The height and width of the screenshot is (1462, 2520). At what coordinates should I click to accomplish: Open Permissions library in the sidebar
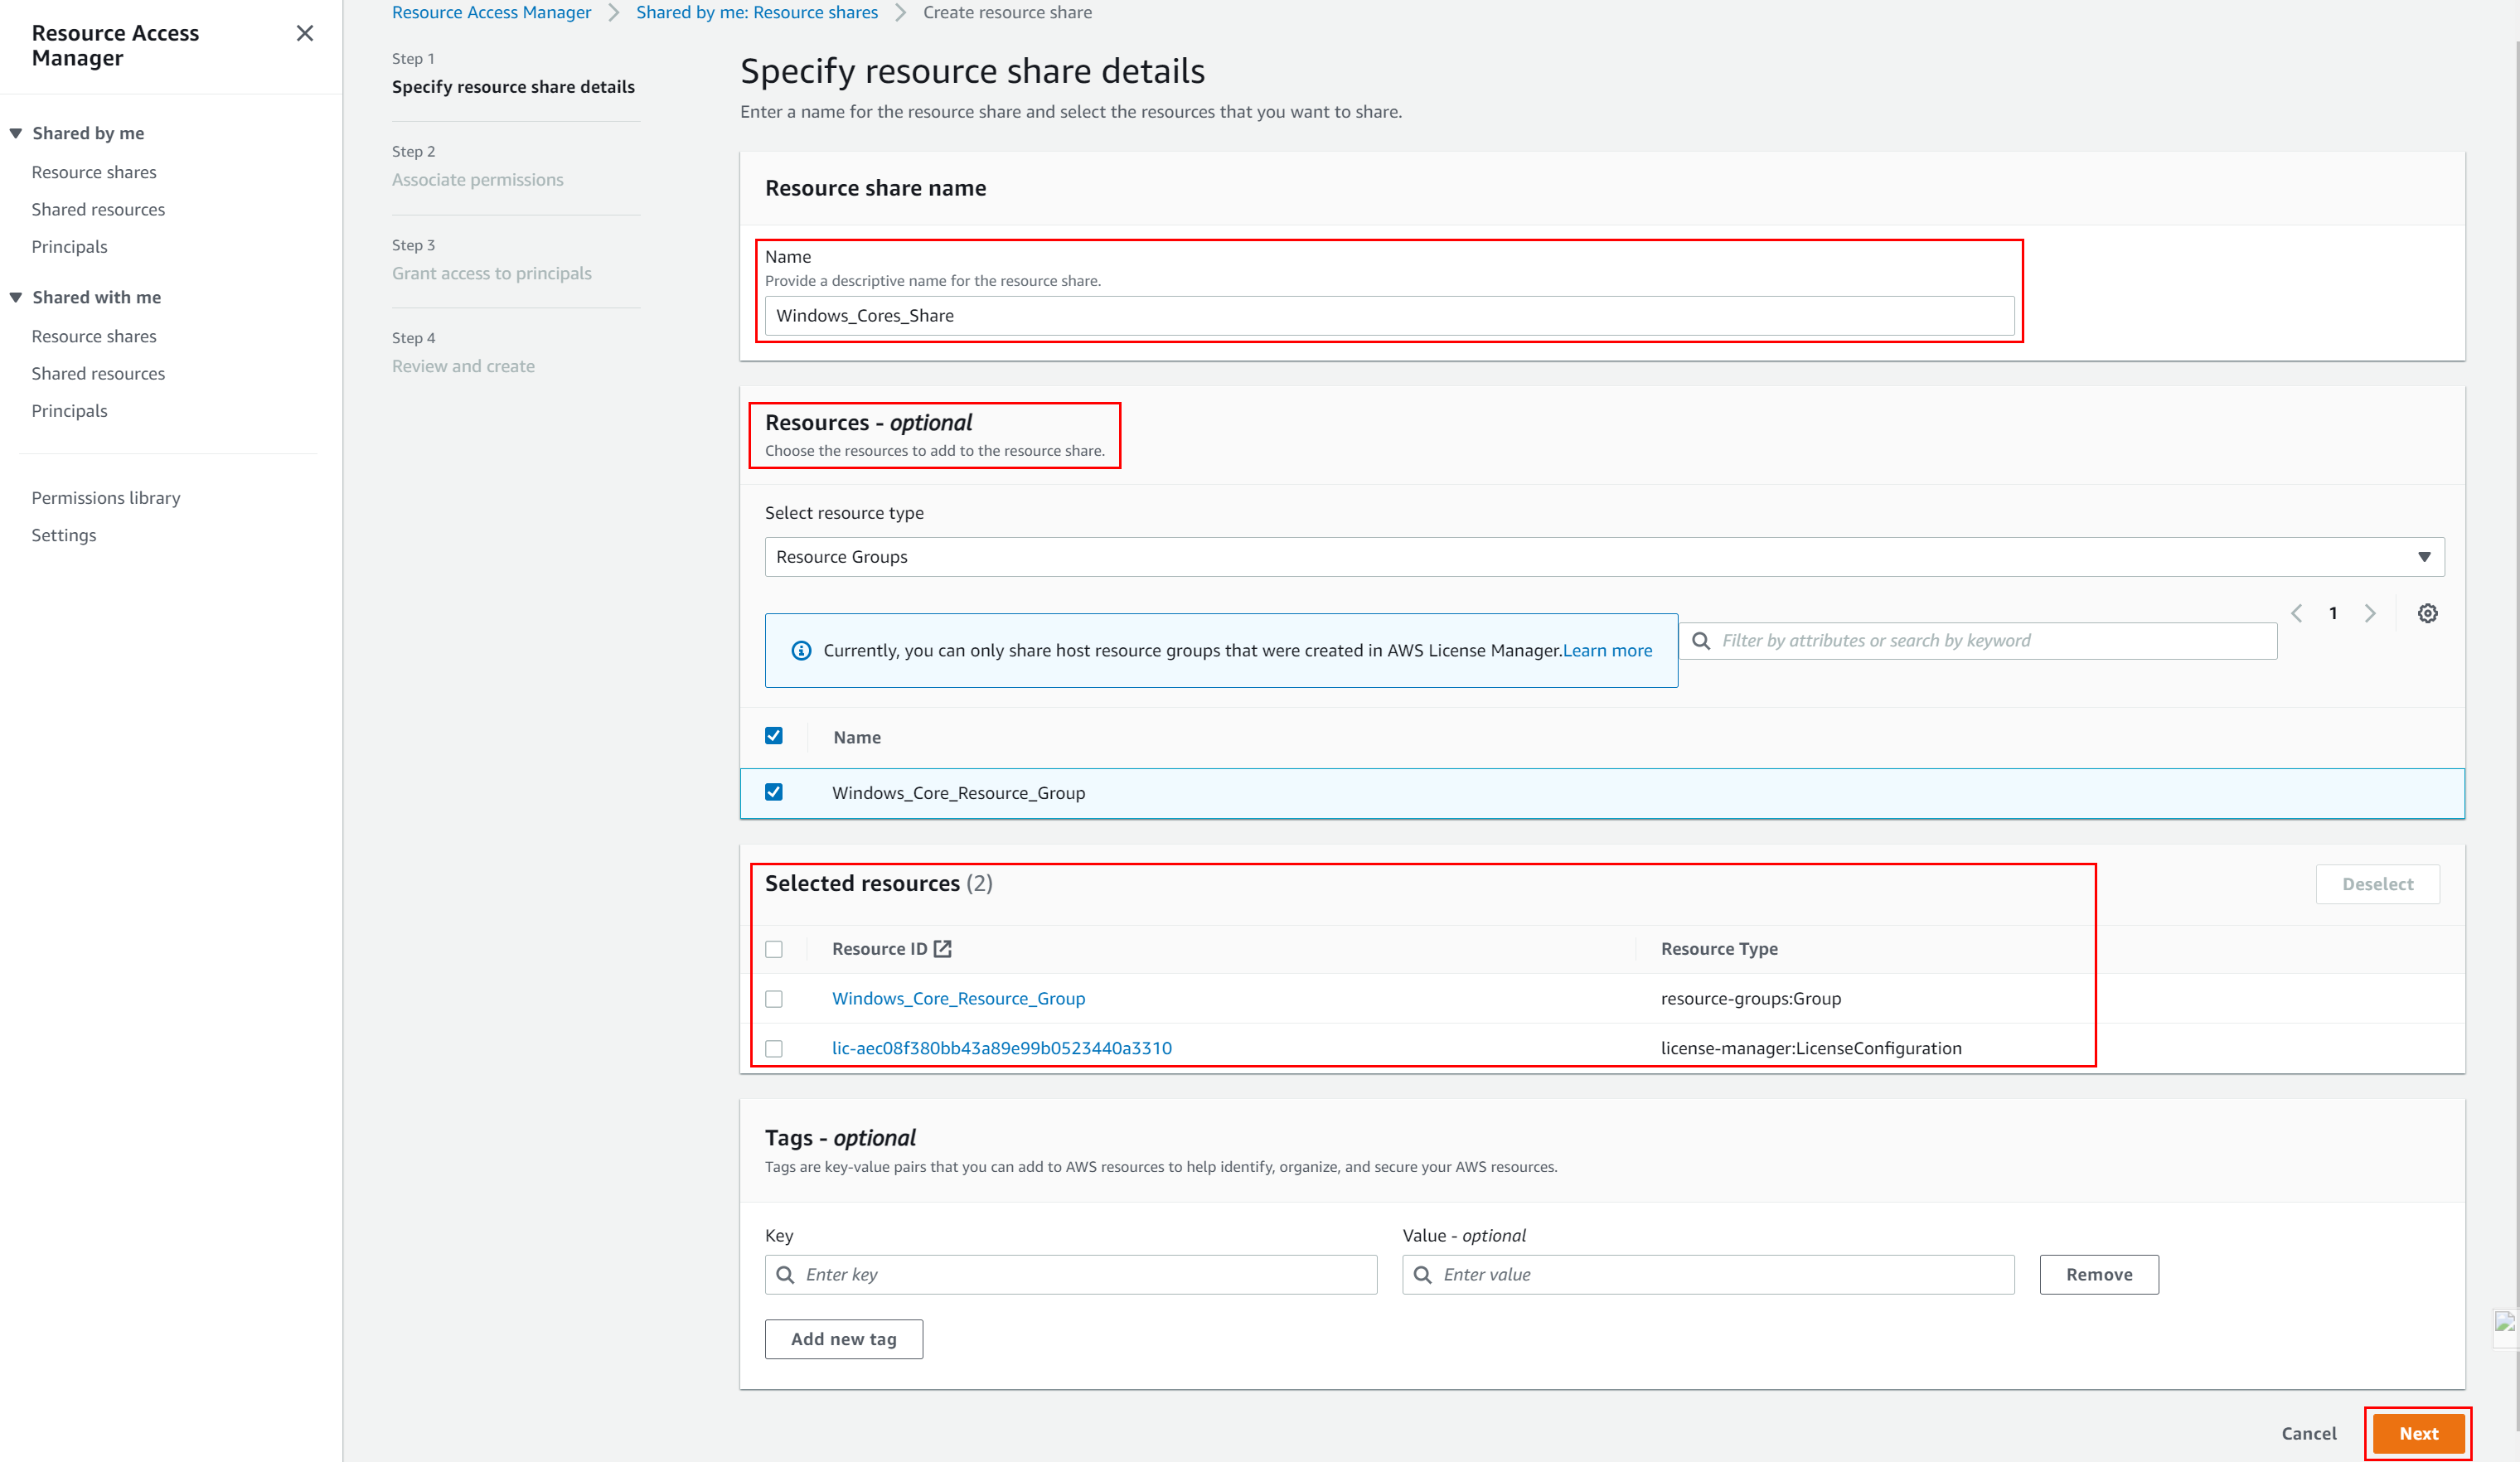[x=105, y=497]
